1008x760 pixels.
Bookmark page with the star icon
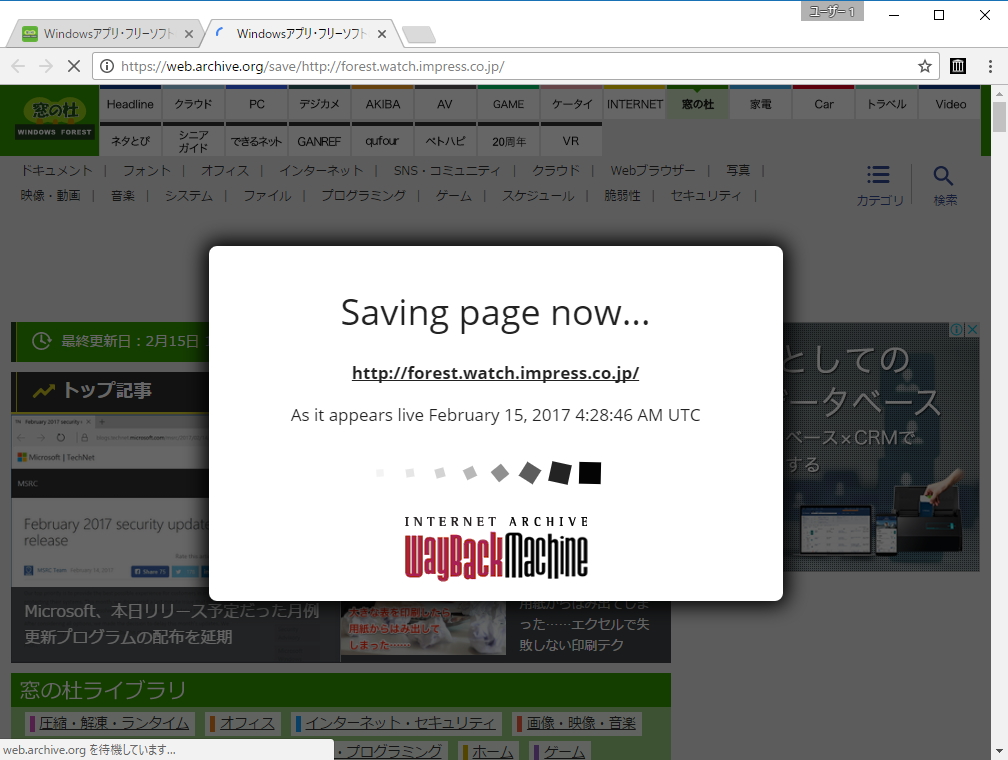(924, 66)
